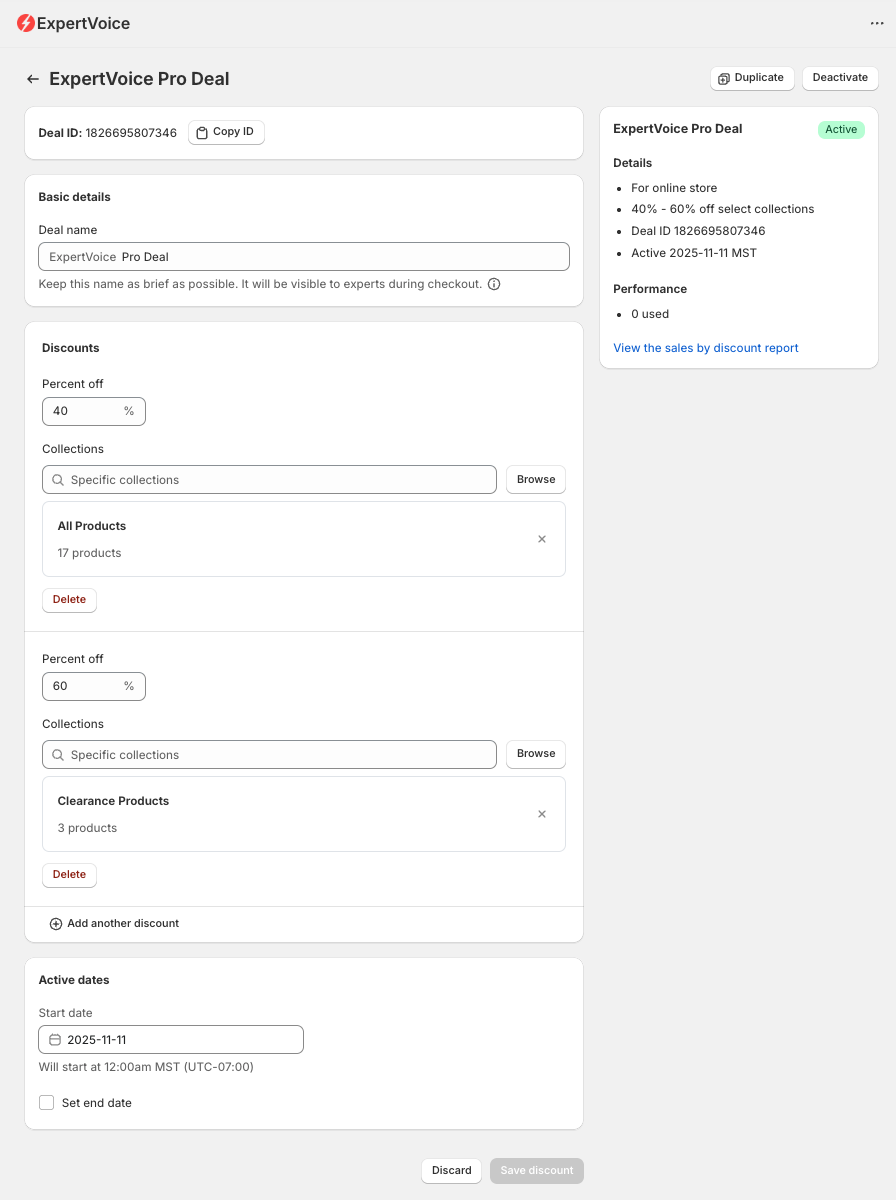The height and width of the screenshot is (1200, 896).
Task: Discard unsaved changes
Action: tap(451, 1171)
